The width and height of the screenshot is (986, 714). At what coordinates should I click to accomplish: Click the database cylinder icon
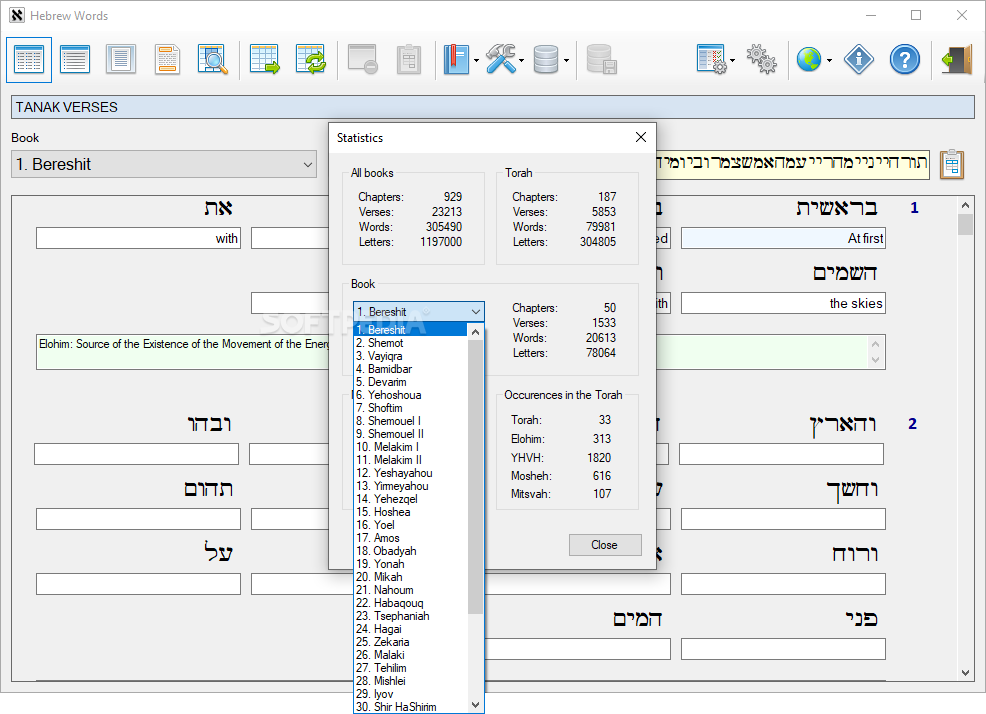pyautogui.click(x=546, y=60)
